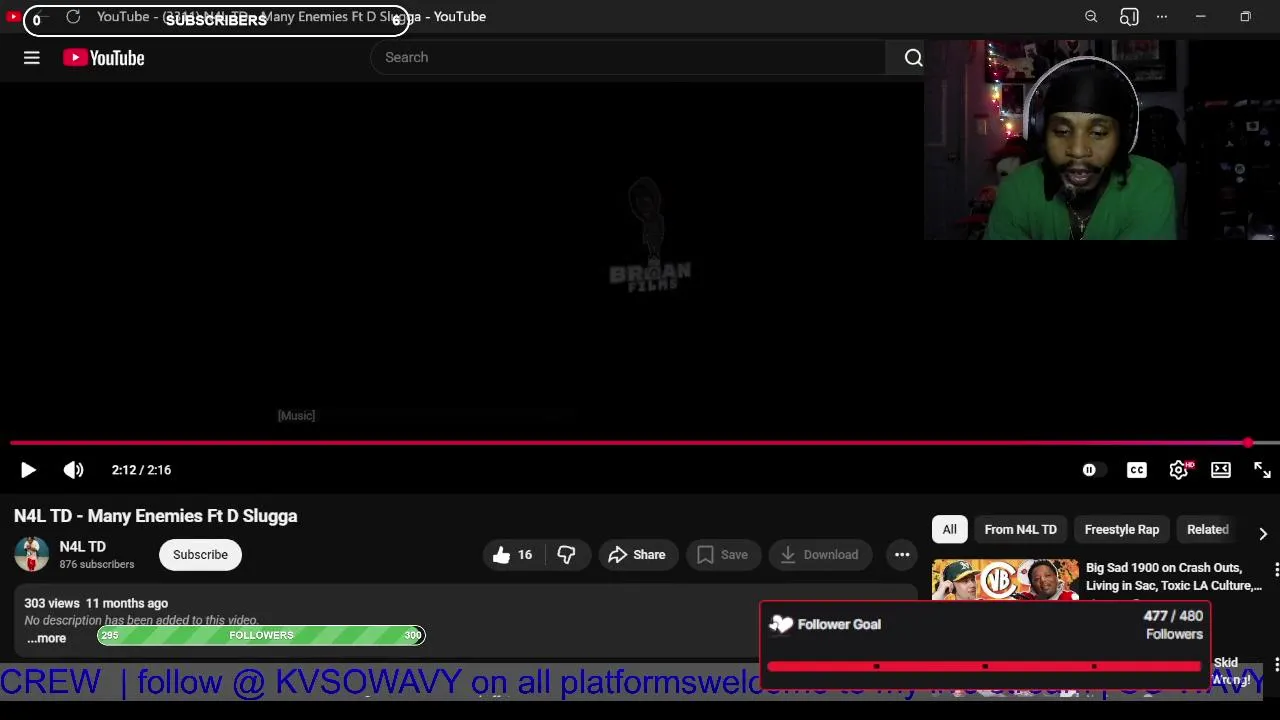
Task: Expand description with ...more
Action: (x=47, y=638)
